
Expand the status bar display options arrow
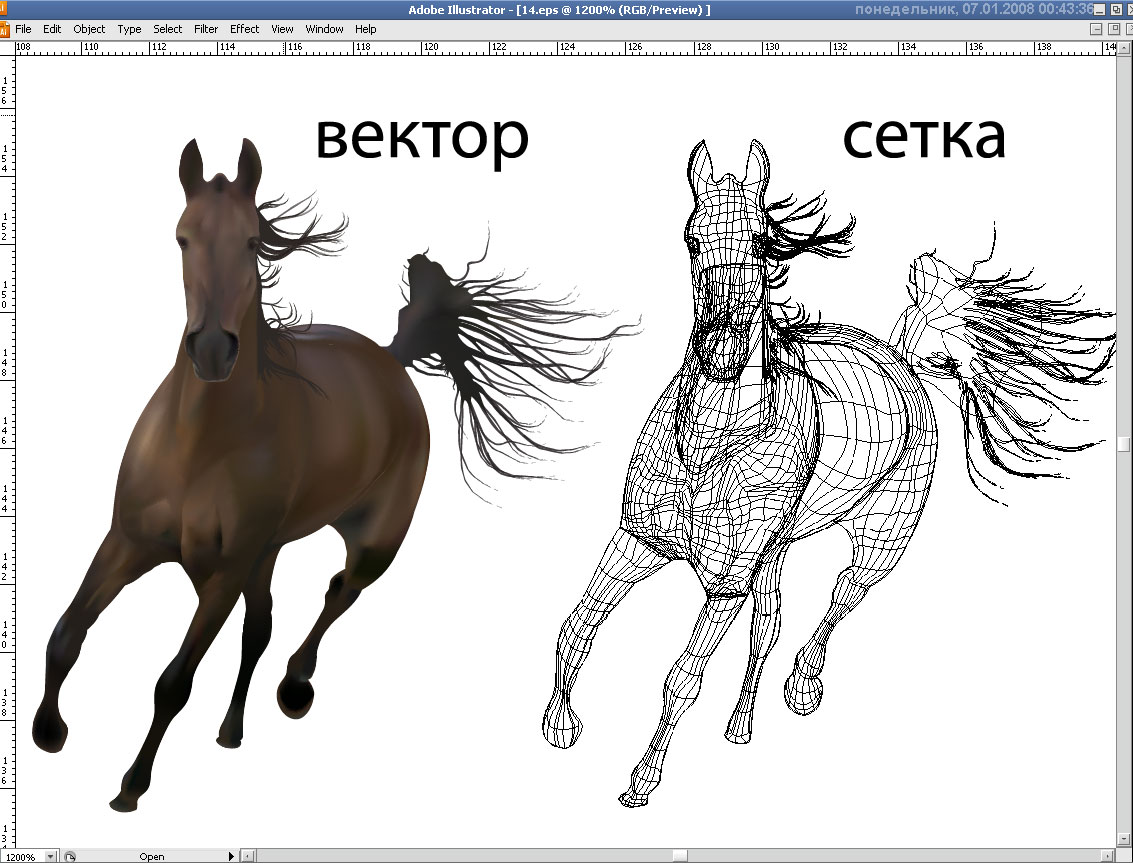(231, 857)
